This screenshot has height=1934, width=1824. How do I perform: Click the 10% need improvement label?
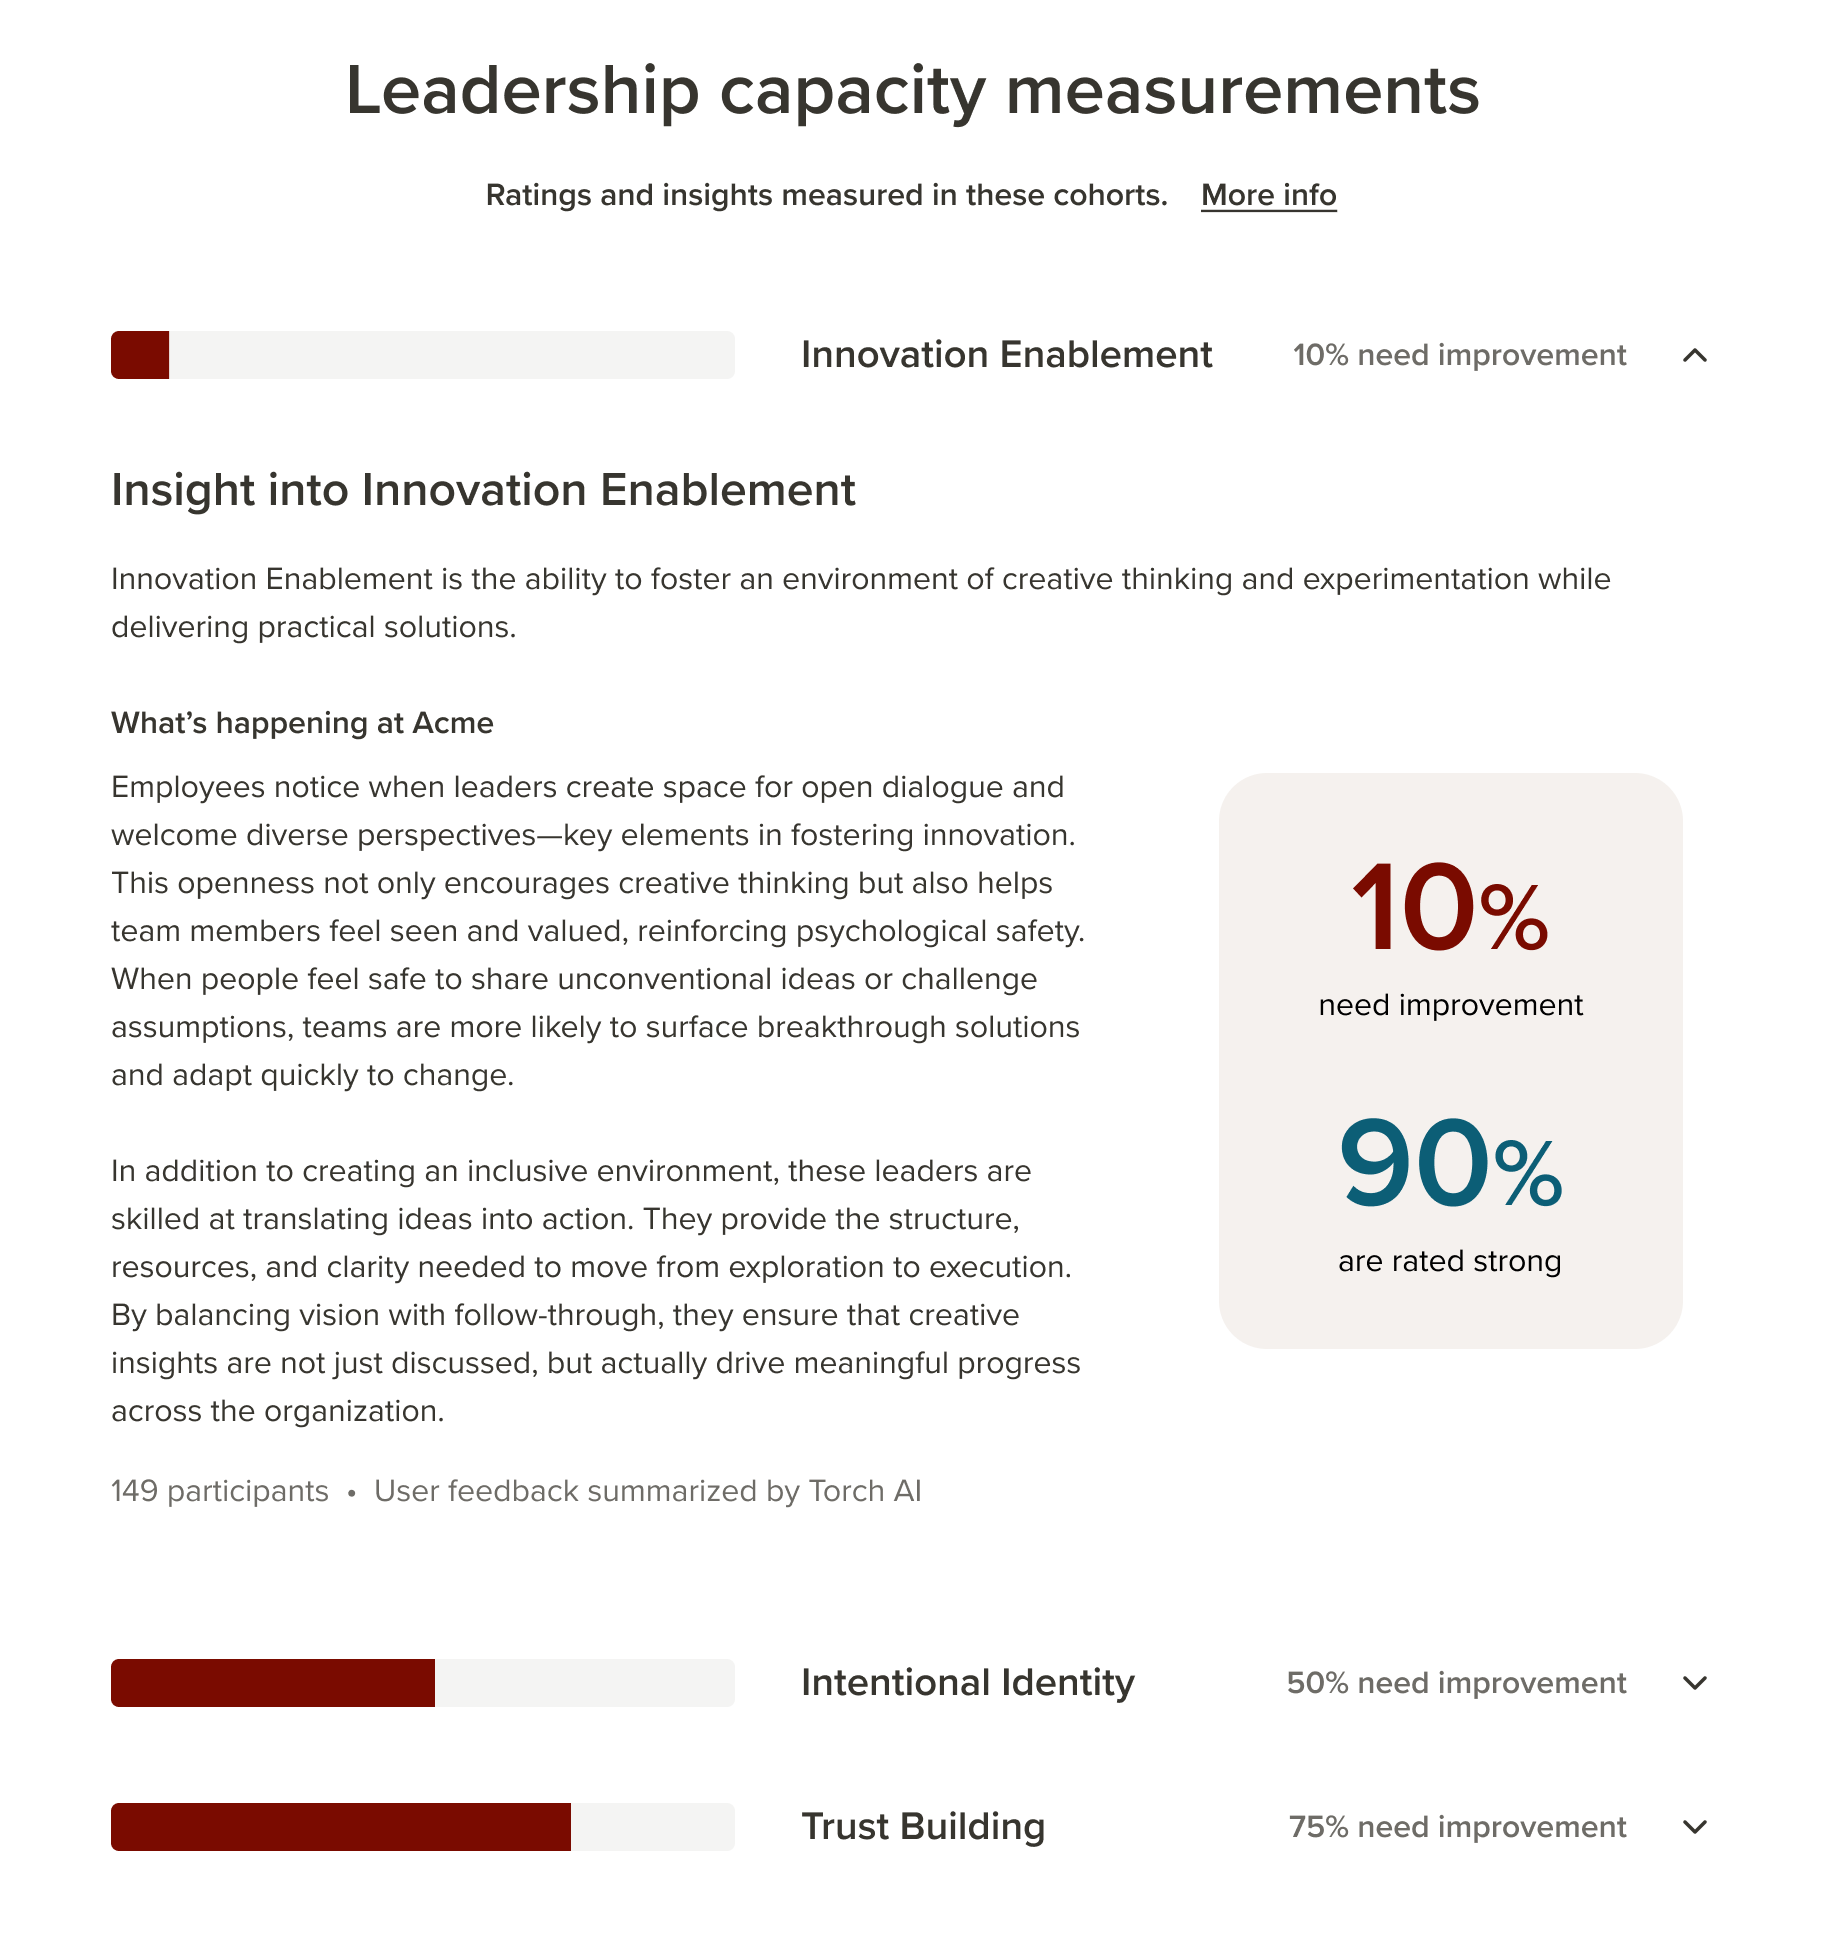tap(1459, 355)
